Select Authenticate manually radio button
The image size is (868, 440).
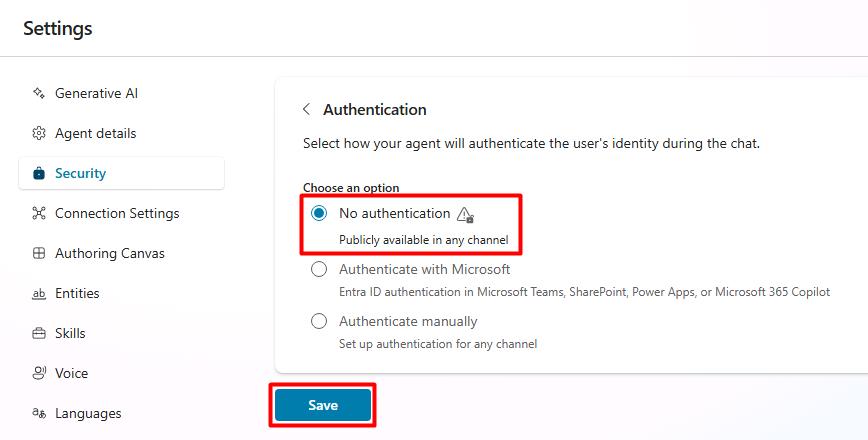[x=319, y=321]
